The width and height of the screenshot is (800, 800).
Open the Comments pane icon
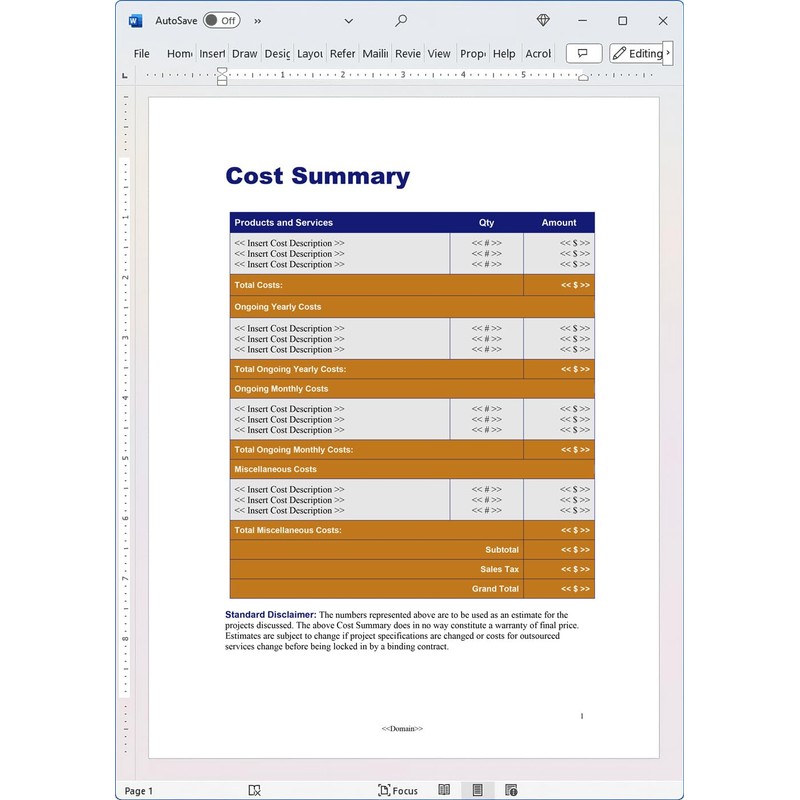pyautogui.click(x=583, y=54)
